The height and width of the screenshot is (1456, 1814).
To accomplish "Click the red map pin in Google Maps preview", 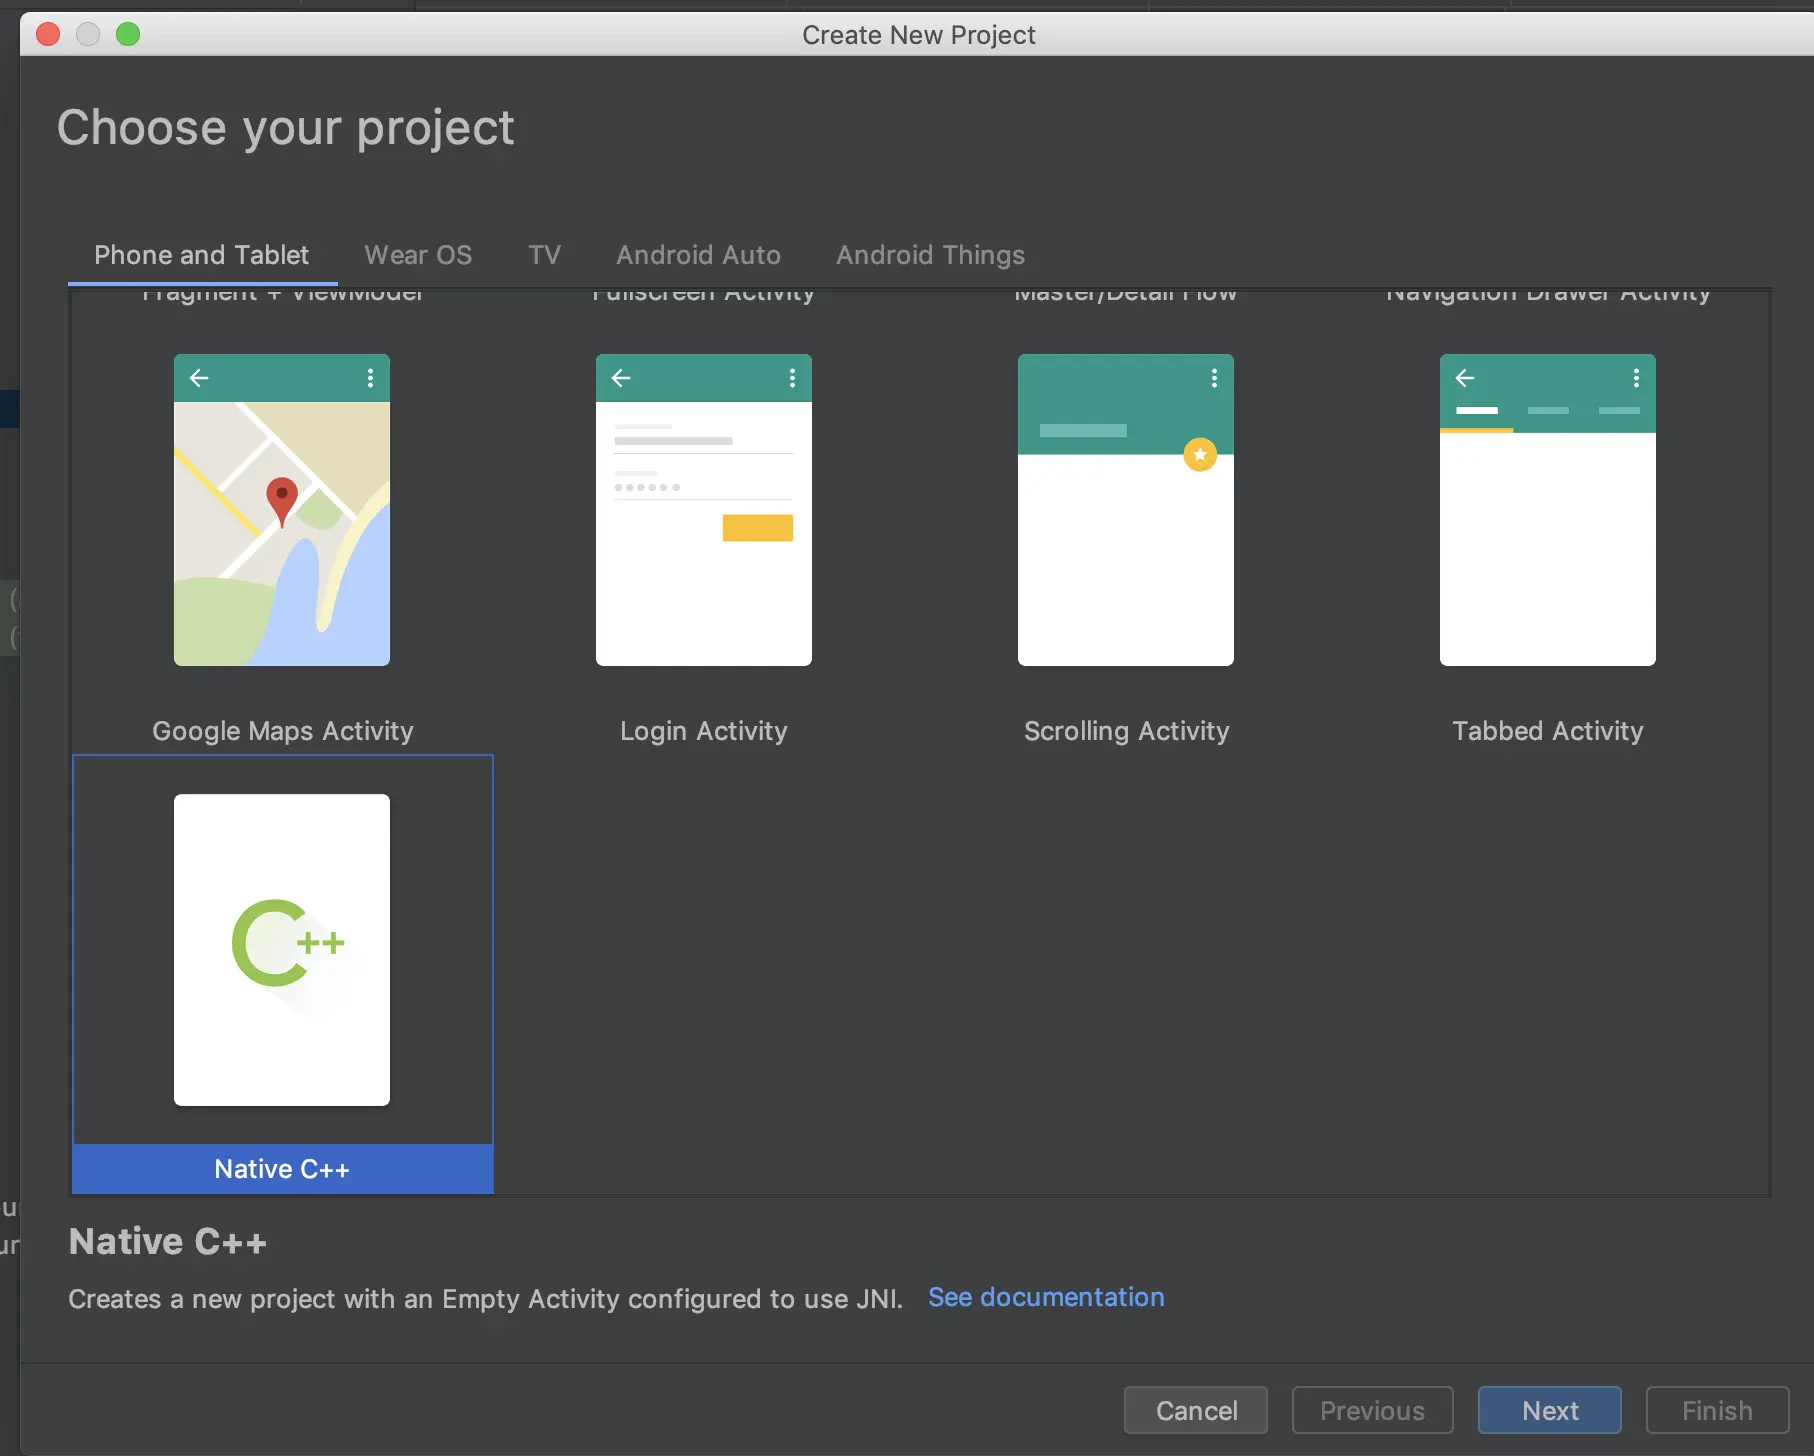I will tap(282, 501).
